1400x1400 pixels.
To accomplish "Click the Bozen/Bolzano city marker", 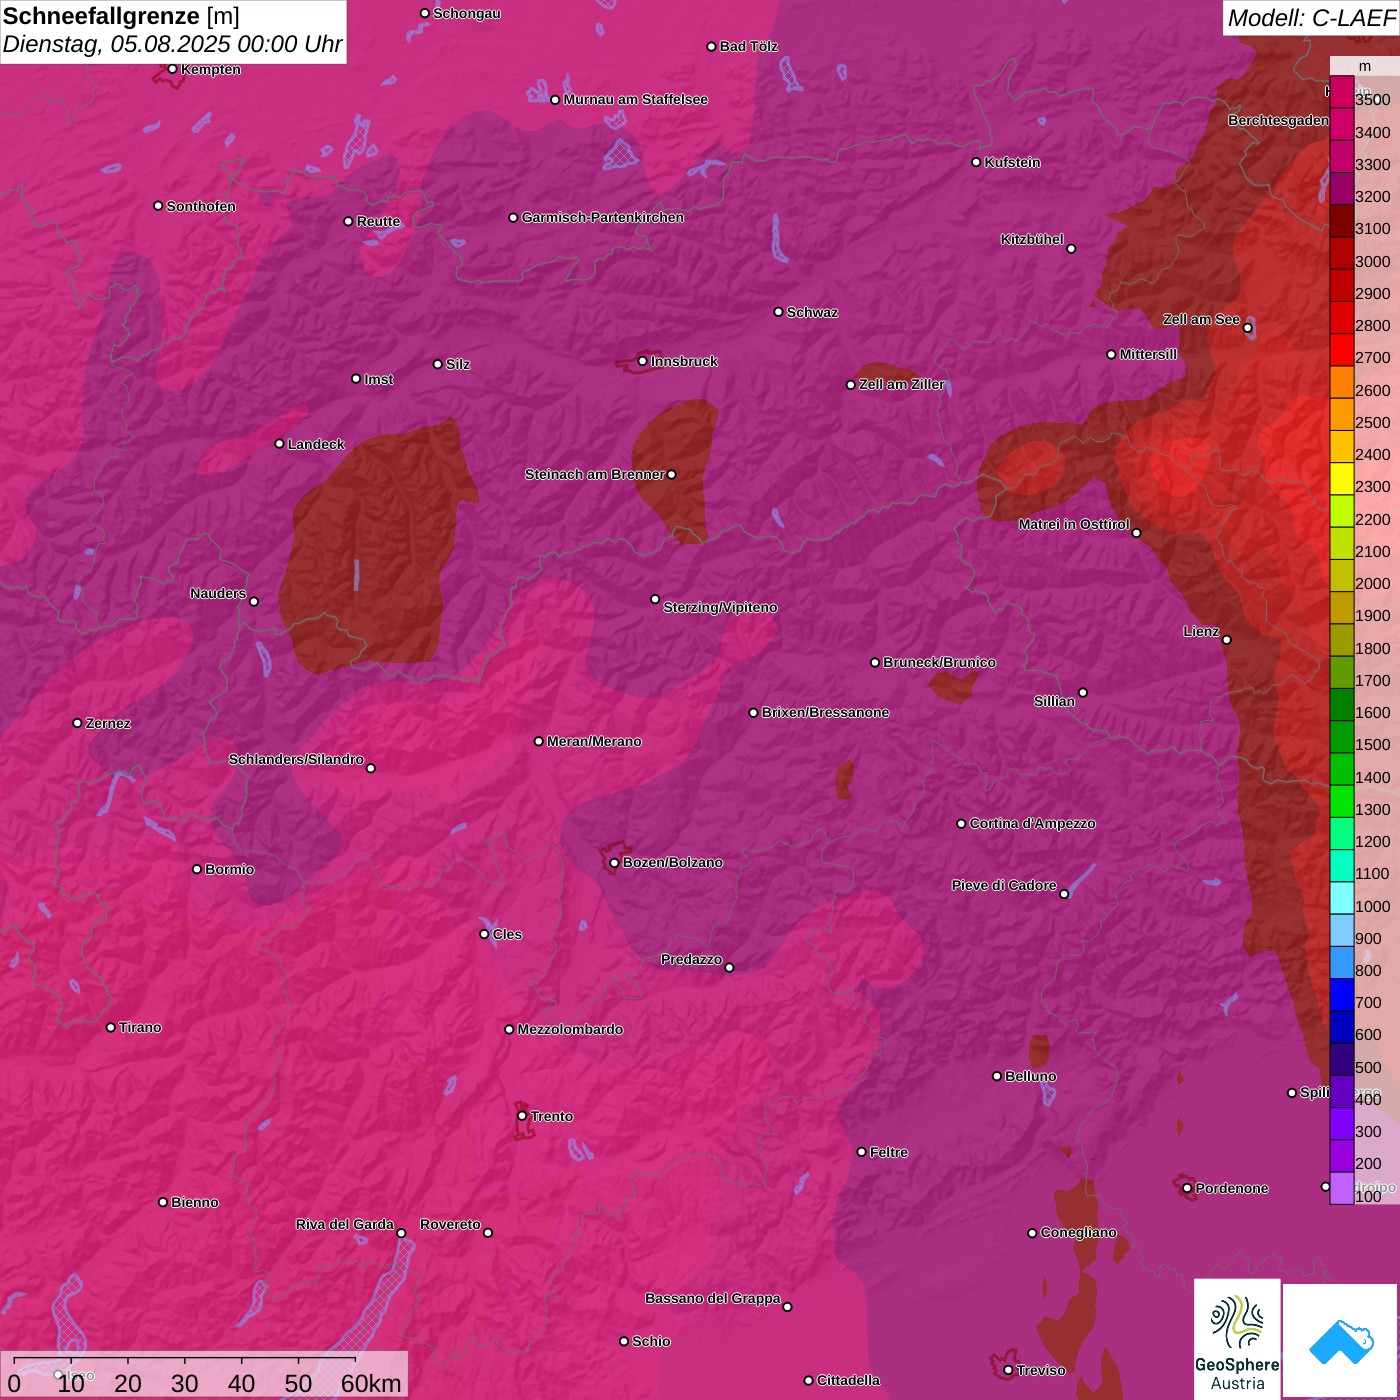I will pos(614,863).
